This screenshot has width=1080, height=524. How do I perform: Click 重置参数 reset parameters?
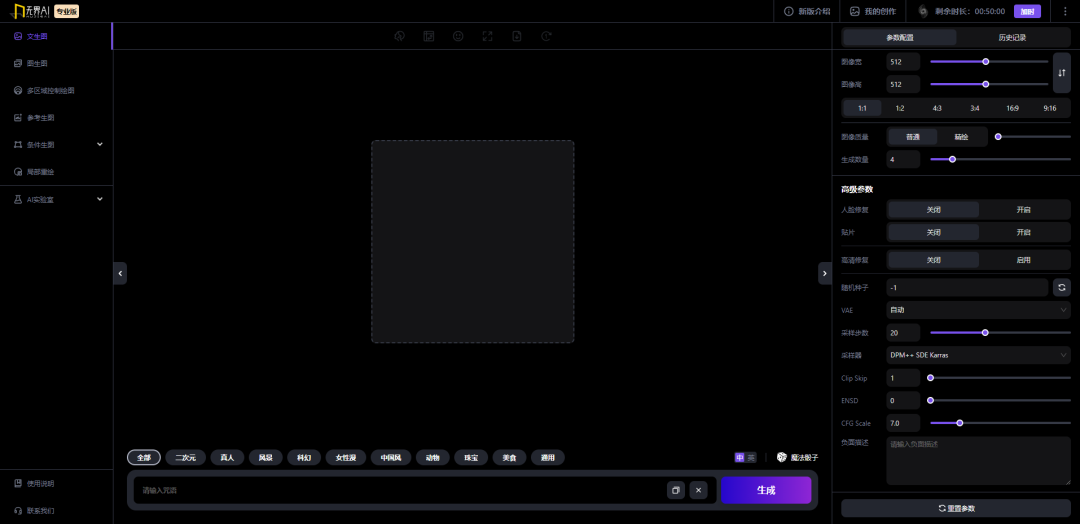tap(956, 508)
